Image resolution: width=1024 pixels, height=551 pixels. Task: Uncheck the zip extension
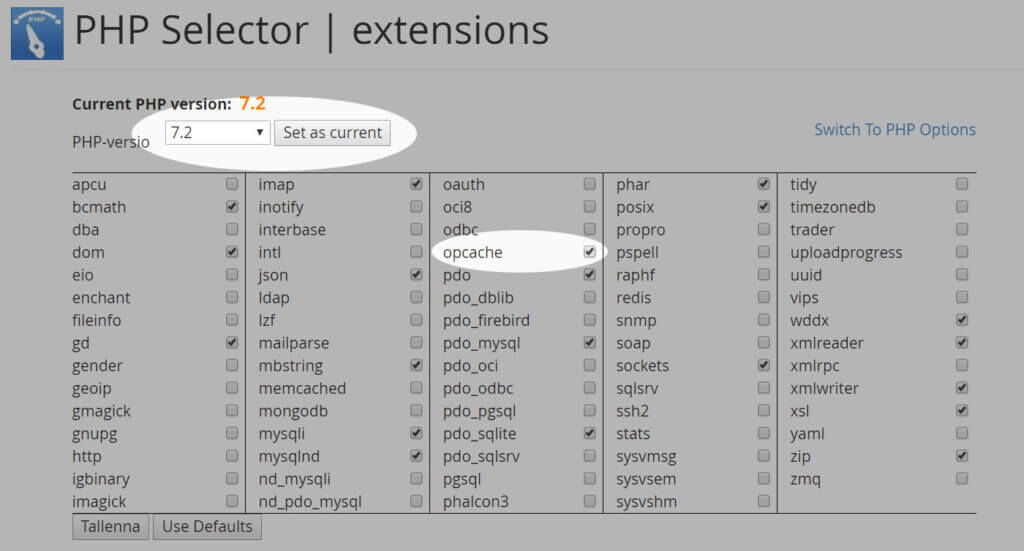click(x=961, y=456)
